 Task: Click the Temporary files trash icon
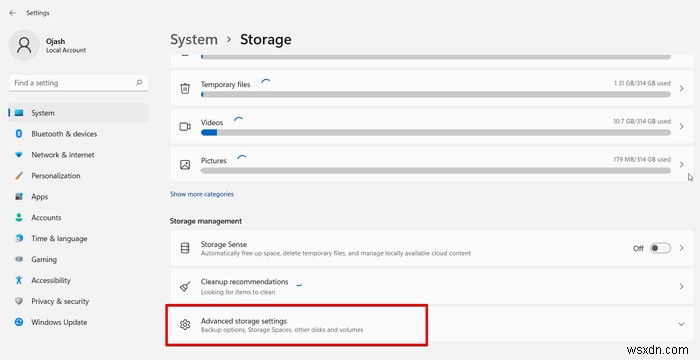pyautogui.click(x=185, y=88)
